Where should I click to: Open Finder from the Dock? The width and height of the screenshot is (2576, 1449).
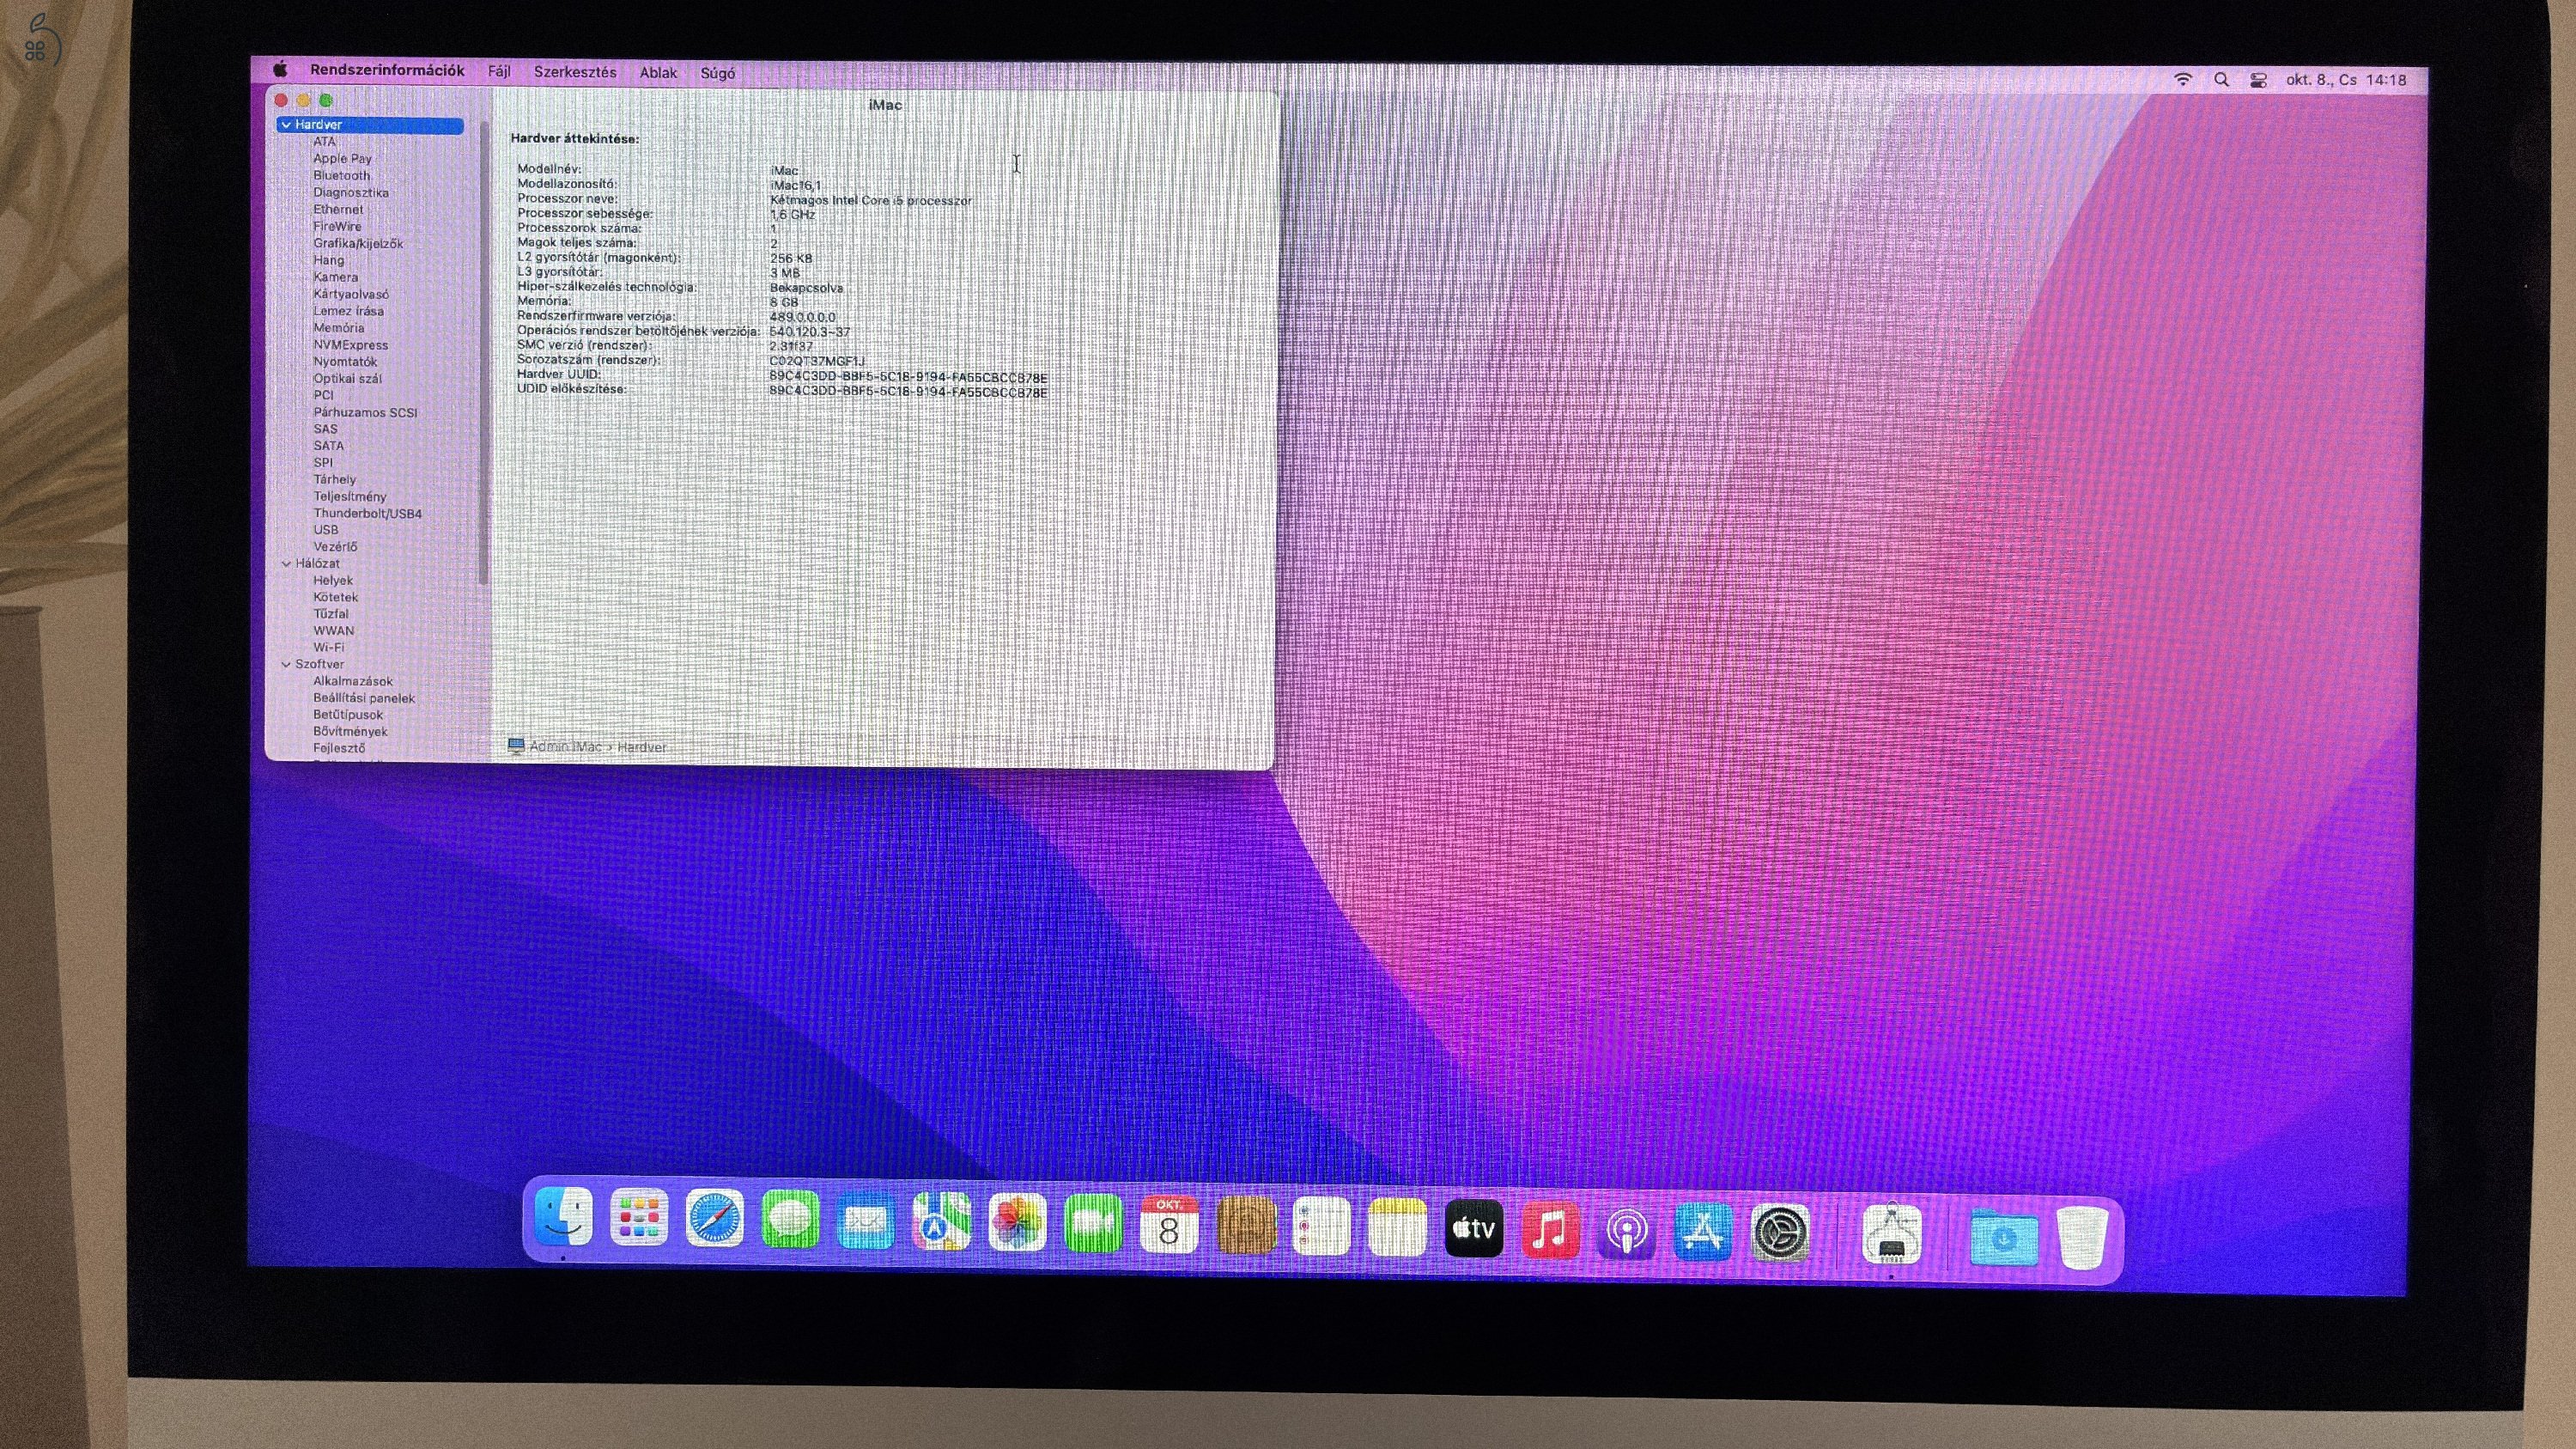click(x=564, y=1219)
